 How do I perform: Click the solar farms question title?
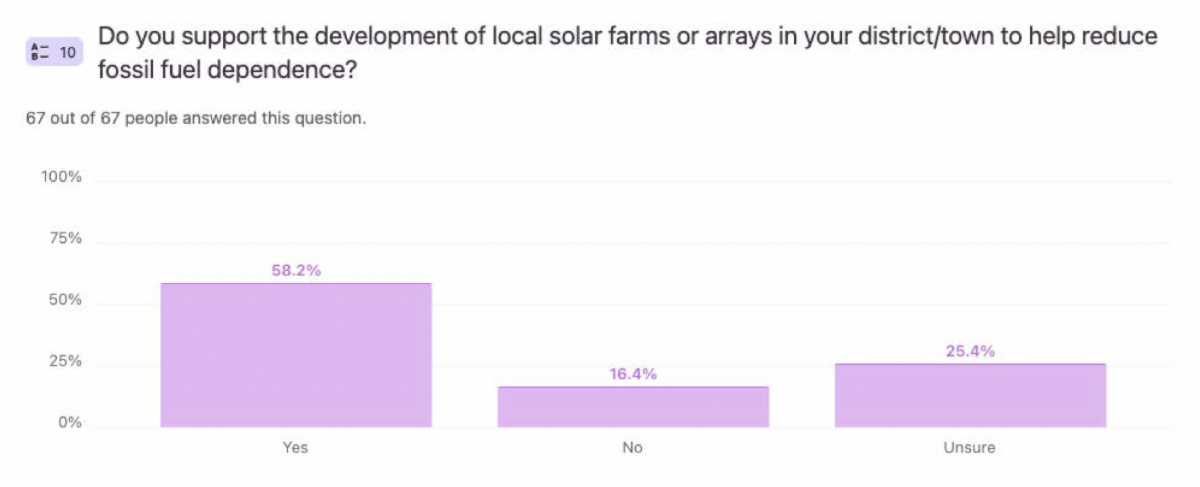627,37
